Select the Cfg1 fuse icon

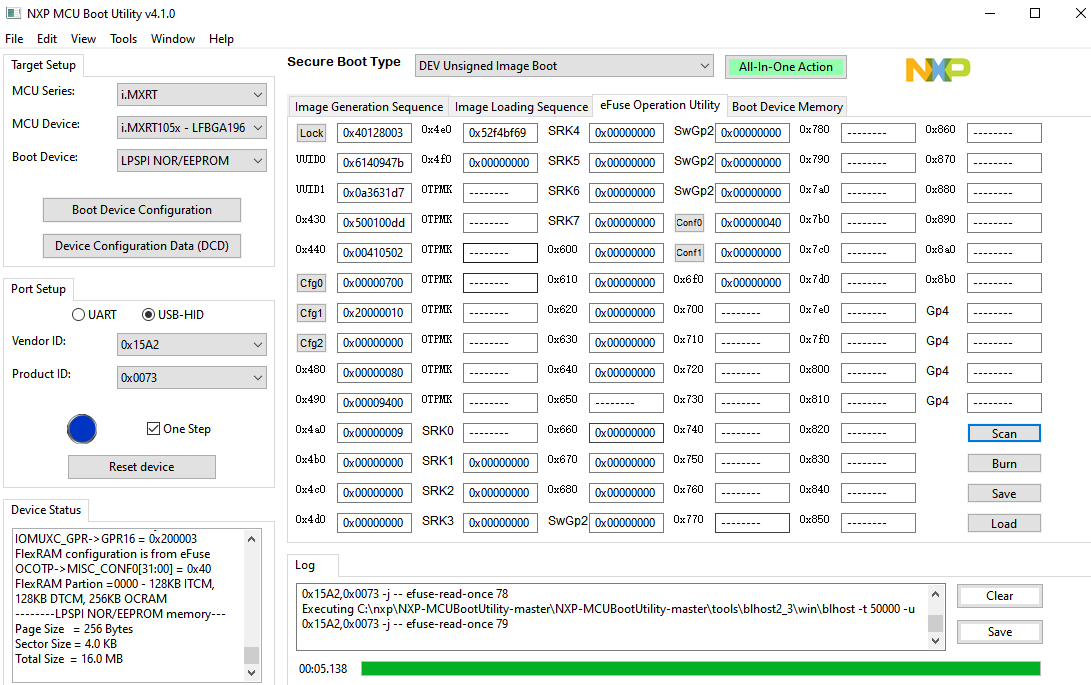[x=311, y=312]
